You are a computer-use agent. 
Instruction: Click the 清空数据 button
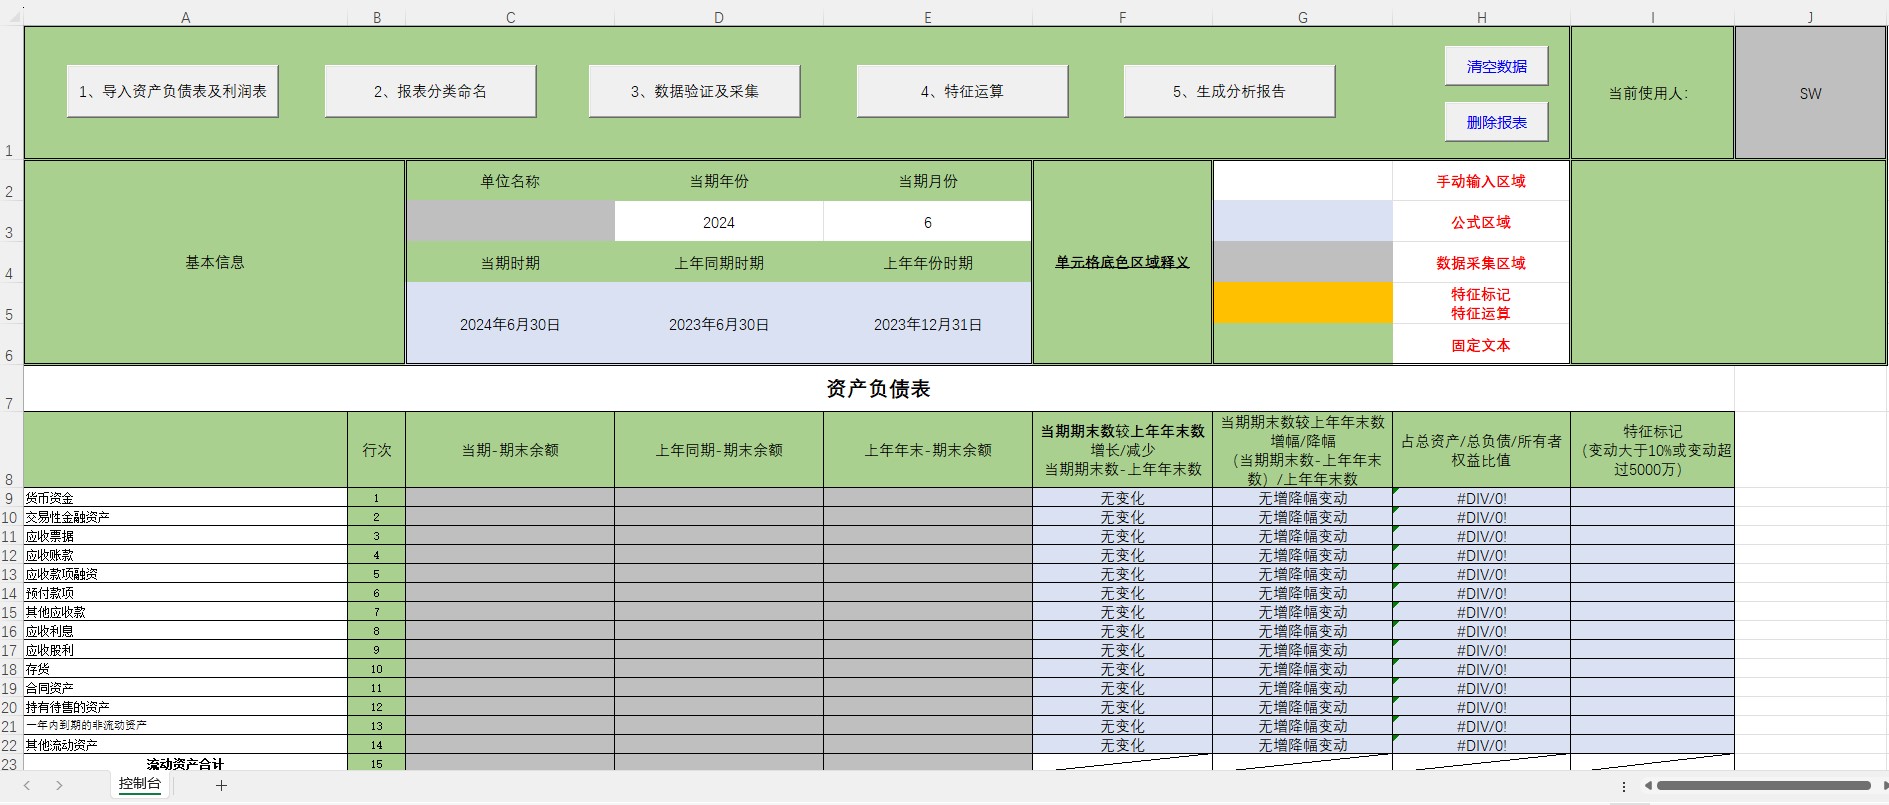tap(1496, 66)
